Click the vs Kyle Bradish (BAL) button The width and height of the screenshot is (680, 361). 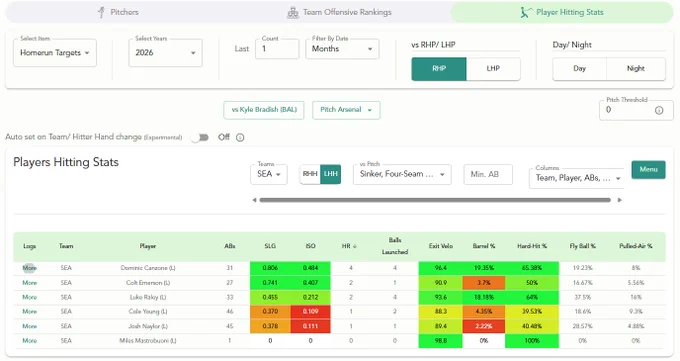click(264, 110)
